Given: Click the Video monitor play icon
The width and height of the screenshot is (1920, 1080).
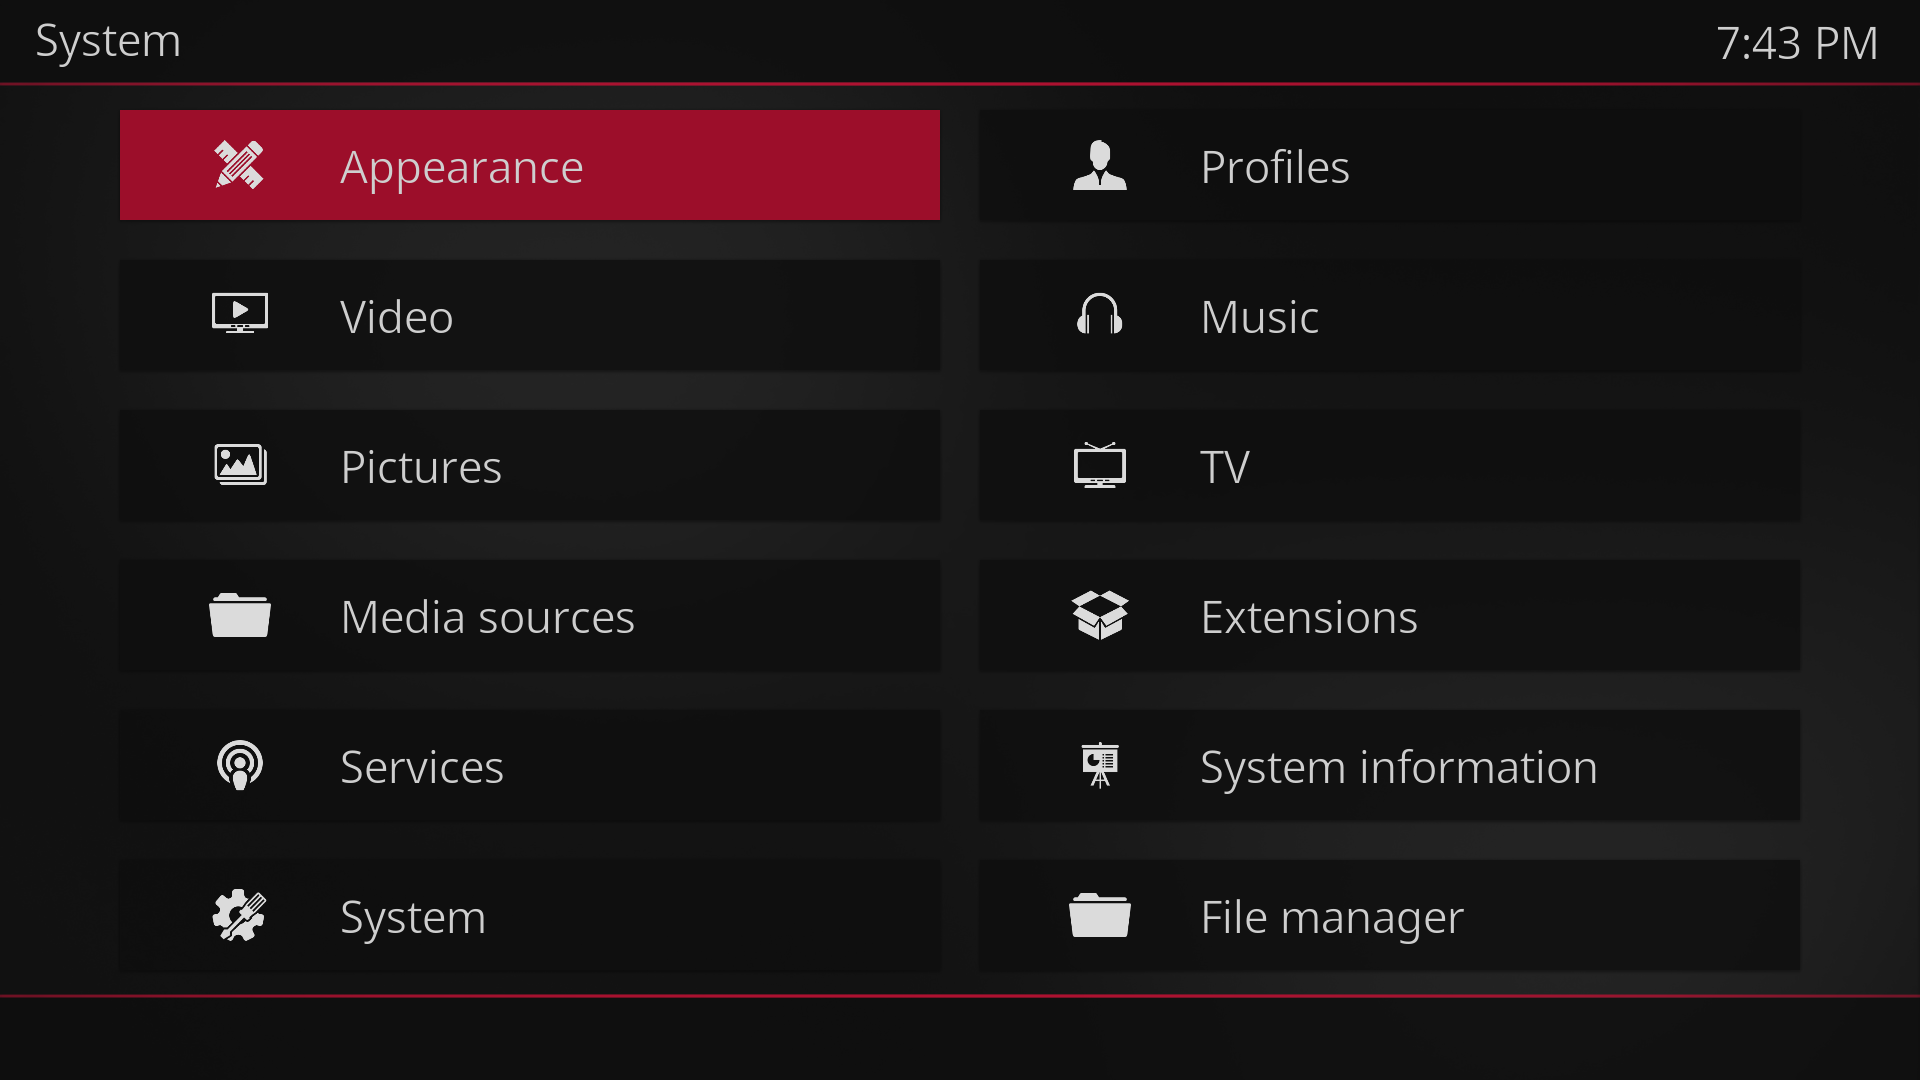Looking at the screenshot, I should point(239,314).
